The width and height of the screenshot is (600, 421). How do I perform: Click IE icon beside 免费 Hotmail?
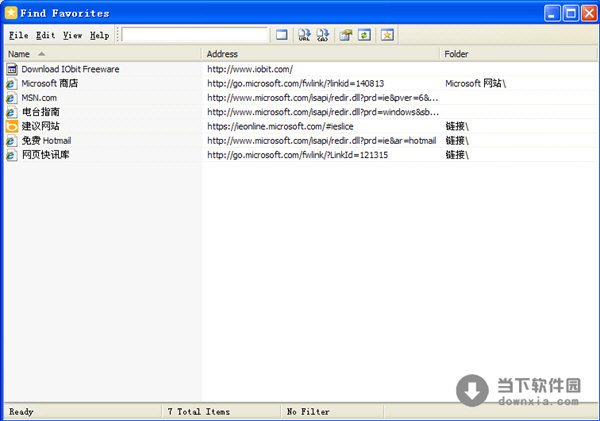click(x=11, y=141)
